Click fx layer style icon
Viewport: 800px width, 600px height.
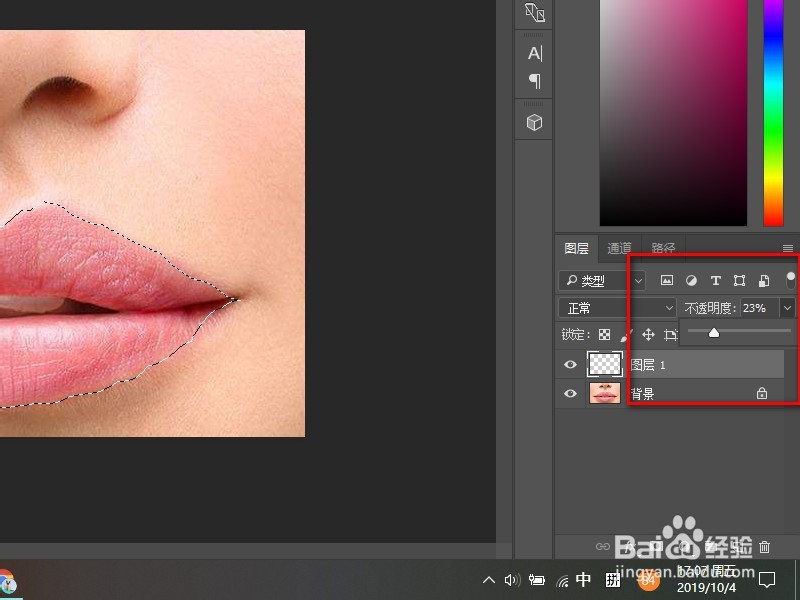click(x=631, y=546)
